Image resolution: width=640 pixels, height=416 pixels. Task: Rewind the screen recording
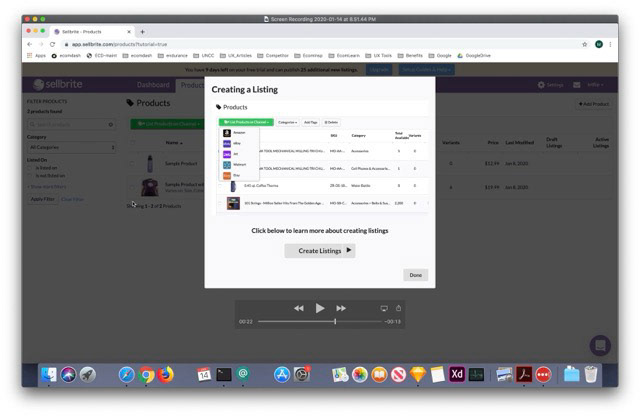(299, 308)
